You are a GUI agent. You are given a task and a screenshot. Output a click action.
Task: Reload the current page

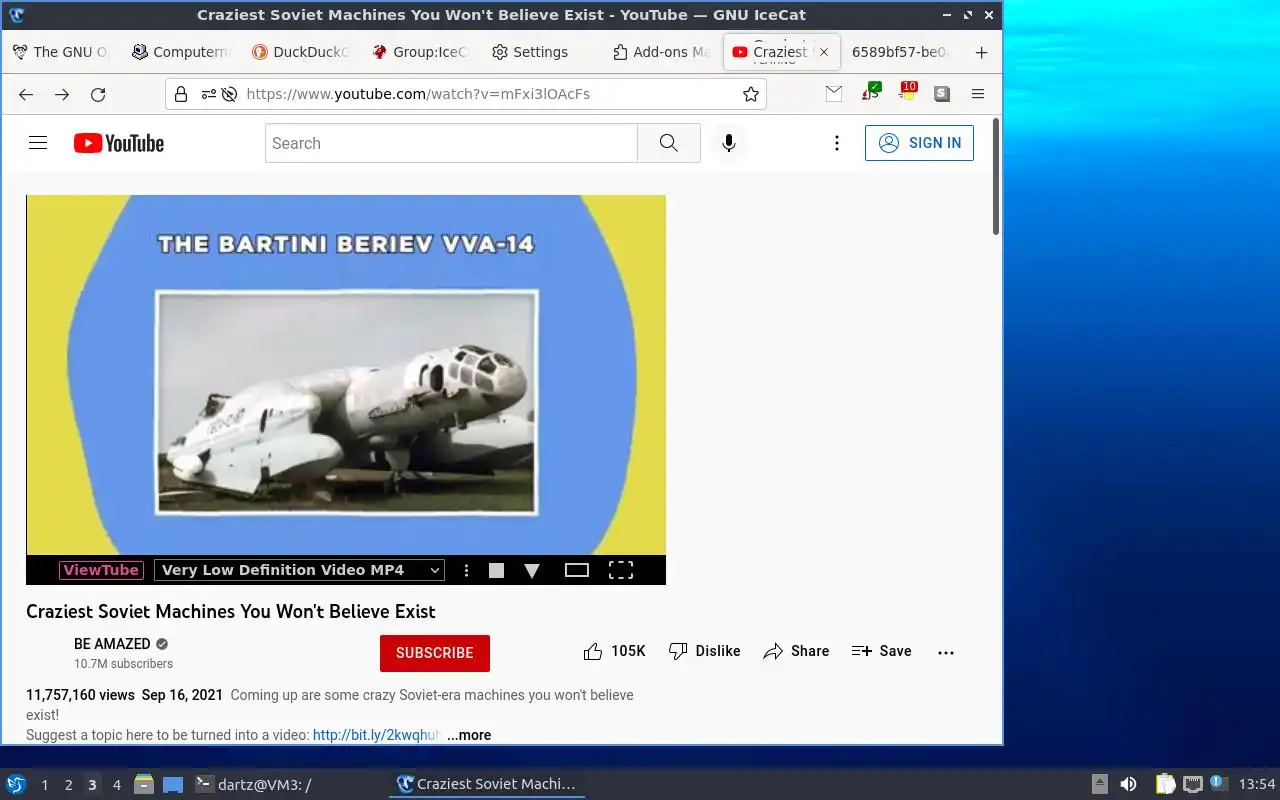(98, 94)
